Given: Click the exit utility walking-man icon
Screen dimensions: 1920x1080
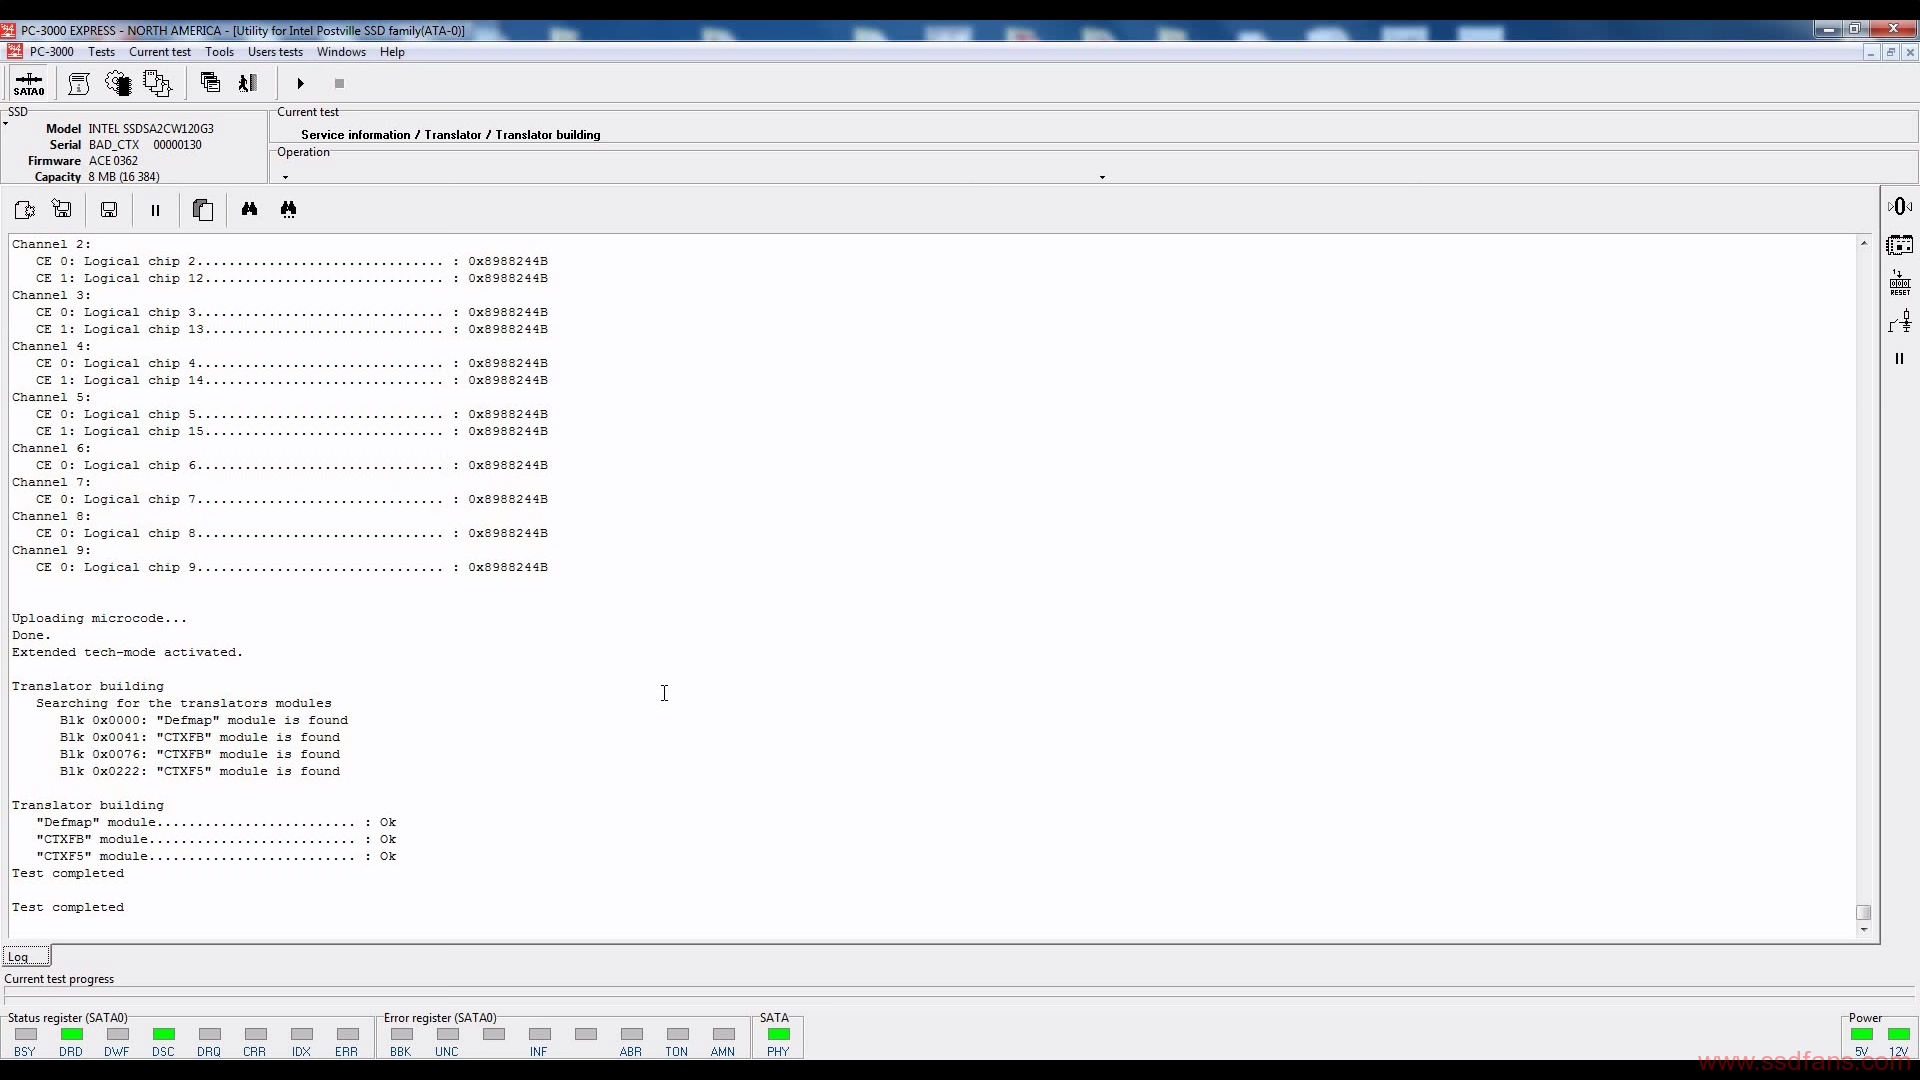Looking at the screenshot, I should click(x=248, y=83).
